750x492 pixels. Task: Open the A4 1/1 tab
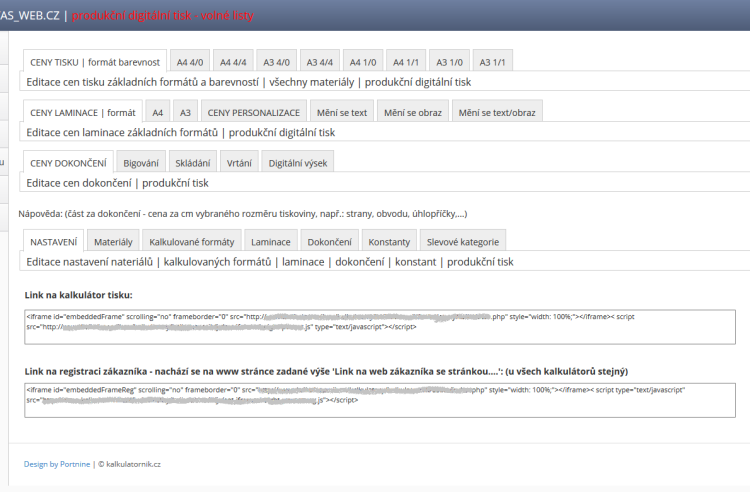click(x=406, y=62)
